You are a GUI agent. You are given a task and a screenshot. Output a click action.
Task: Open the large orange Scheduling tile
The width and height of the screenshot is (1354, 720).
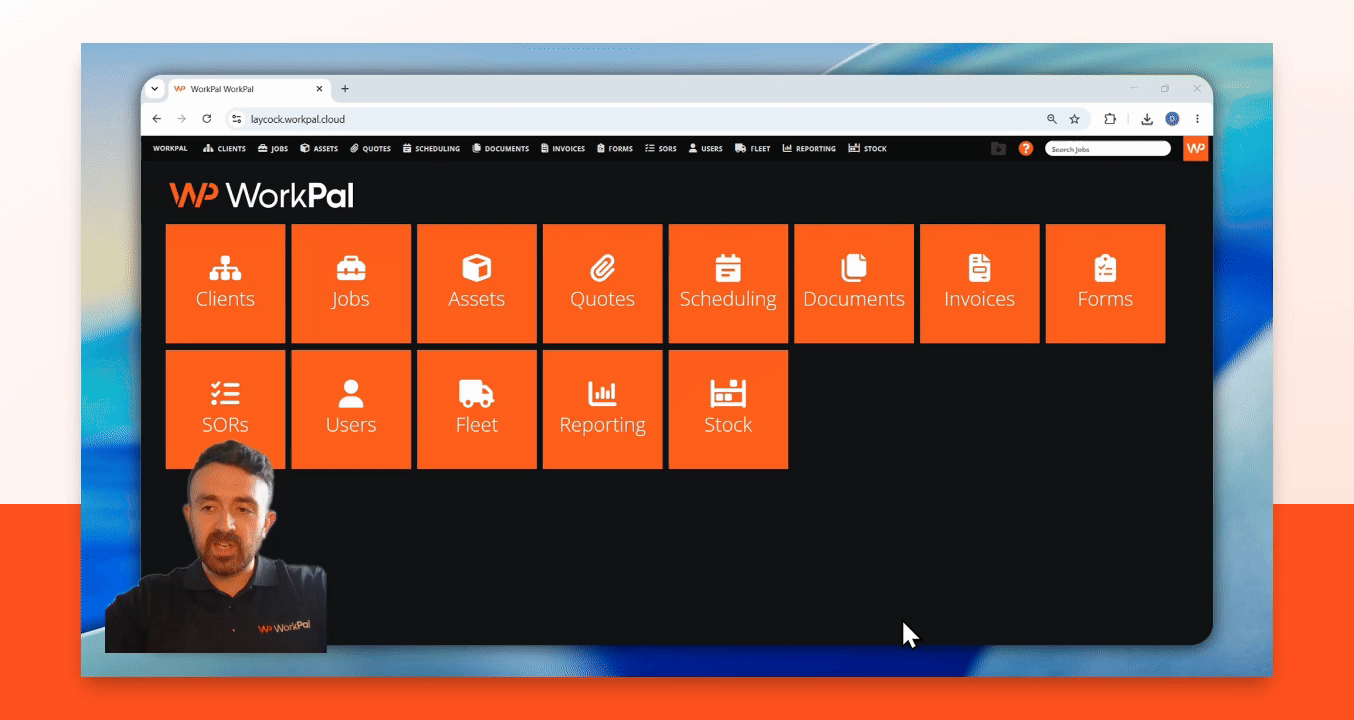tap(728, 284)
